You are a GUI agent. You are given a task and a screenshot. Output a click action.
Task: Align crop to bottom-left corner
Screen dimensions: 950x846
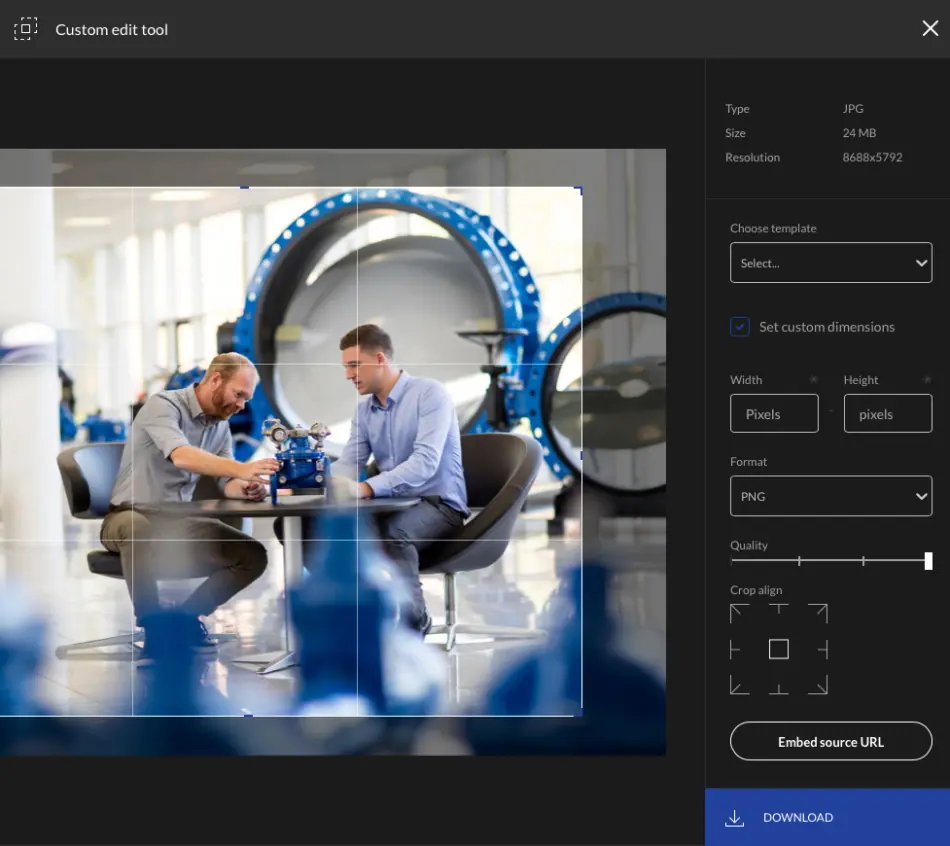tap(739, 685)
